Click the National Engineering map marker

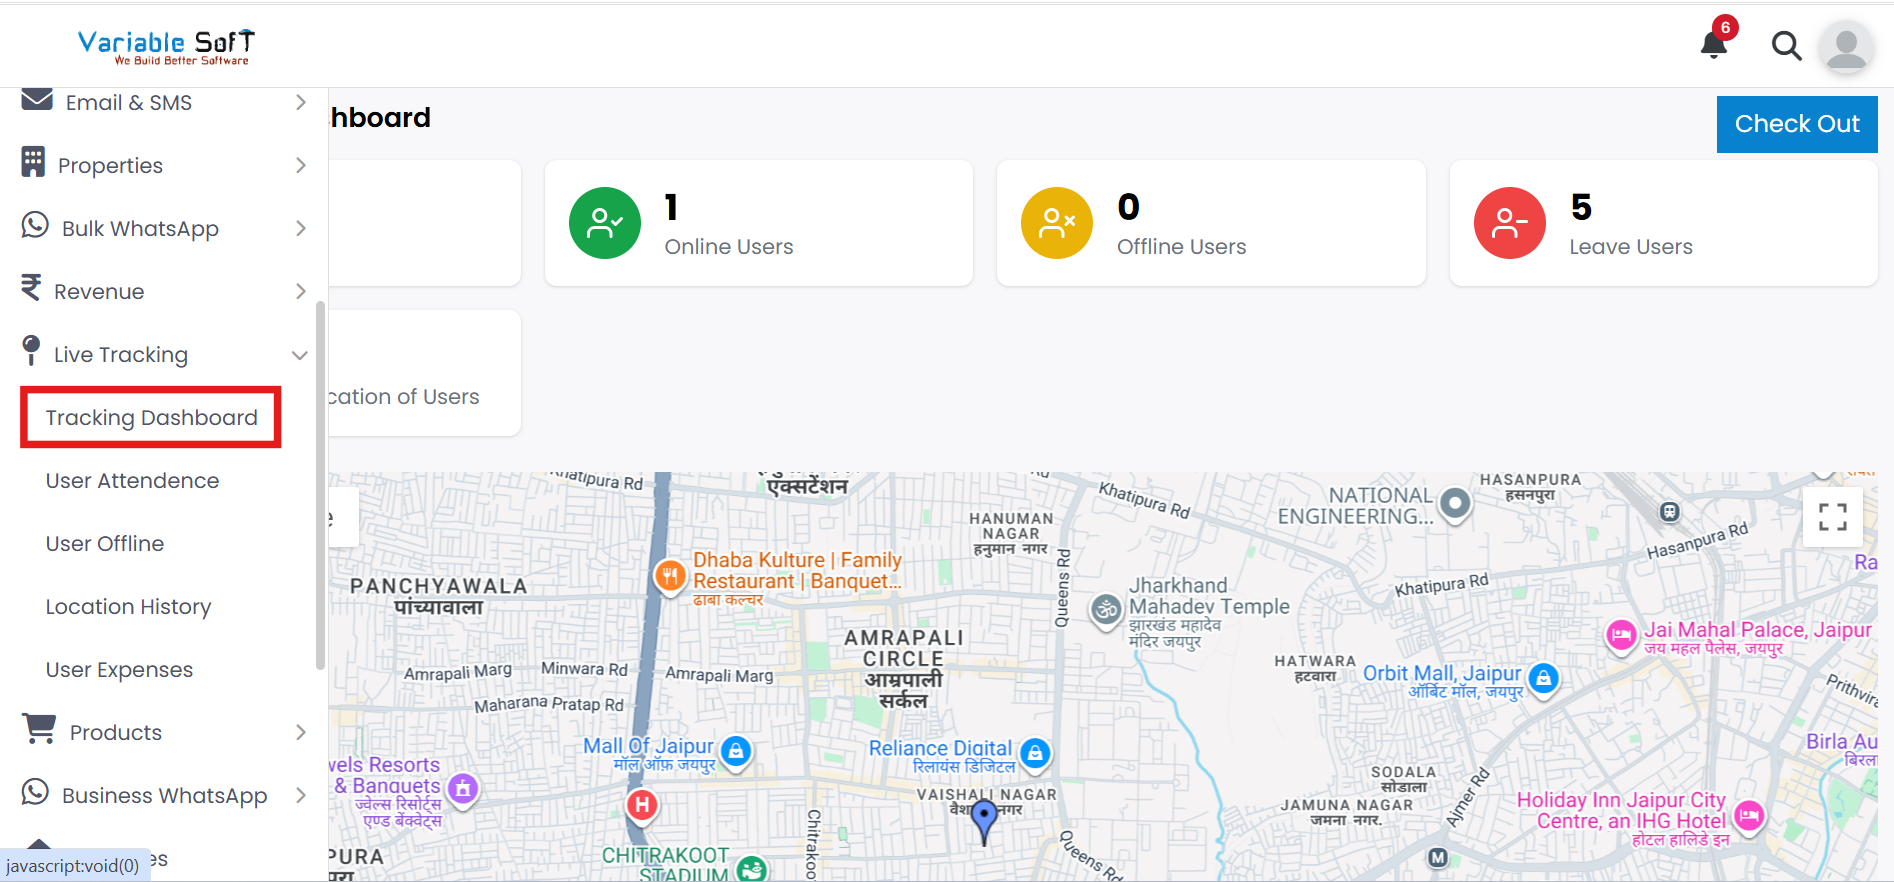1455,503
